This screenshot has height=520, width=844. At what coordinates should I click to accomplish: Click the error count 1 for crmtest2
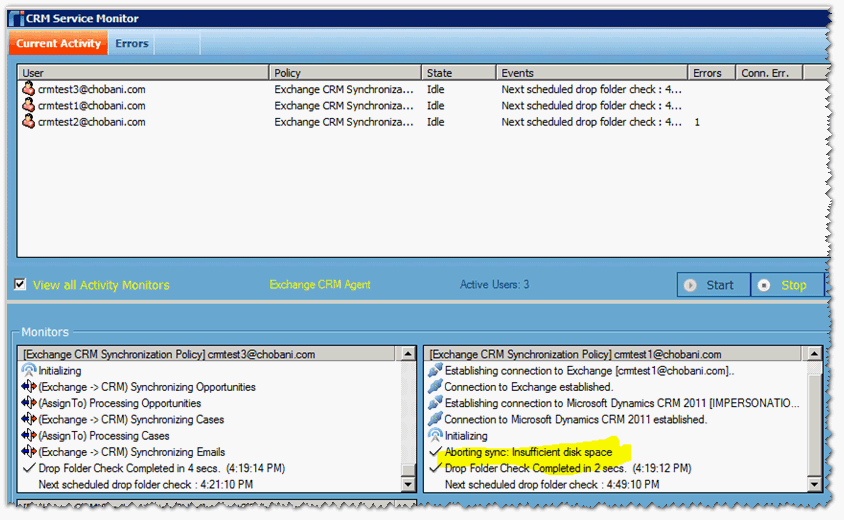click(x=697, y=122)
